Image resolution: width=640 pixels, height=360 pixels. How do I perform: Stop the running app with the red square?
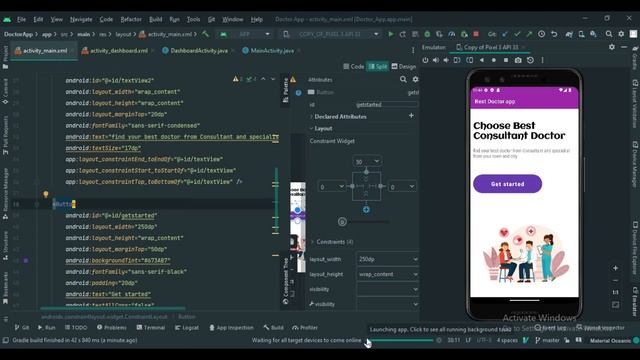pyautogui.click(x=476, y=34)
